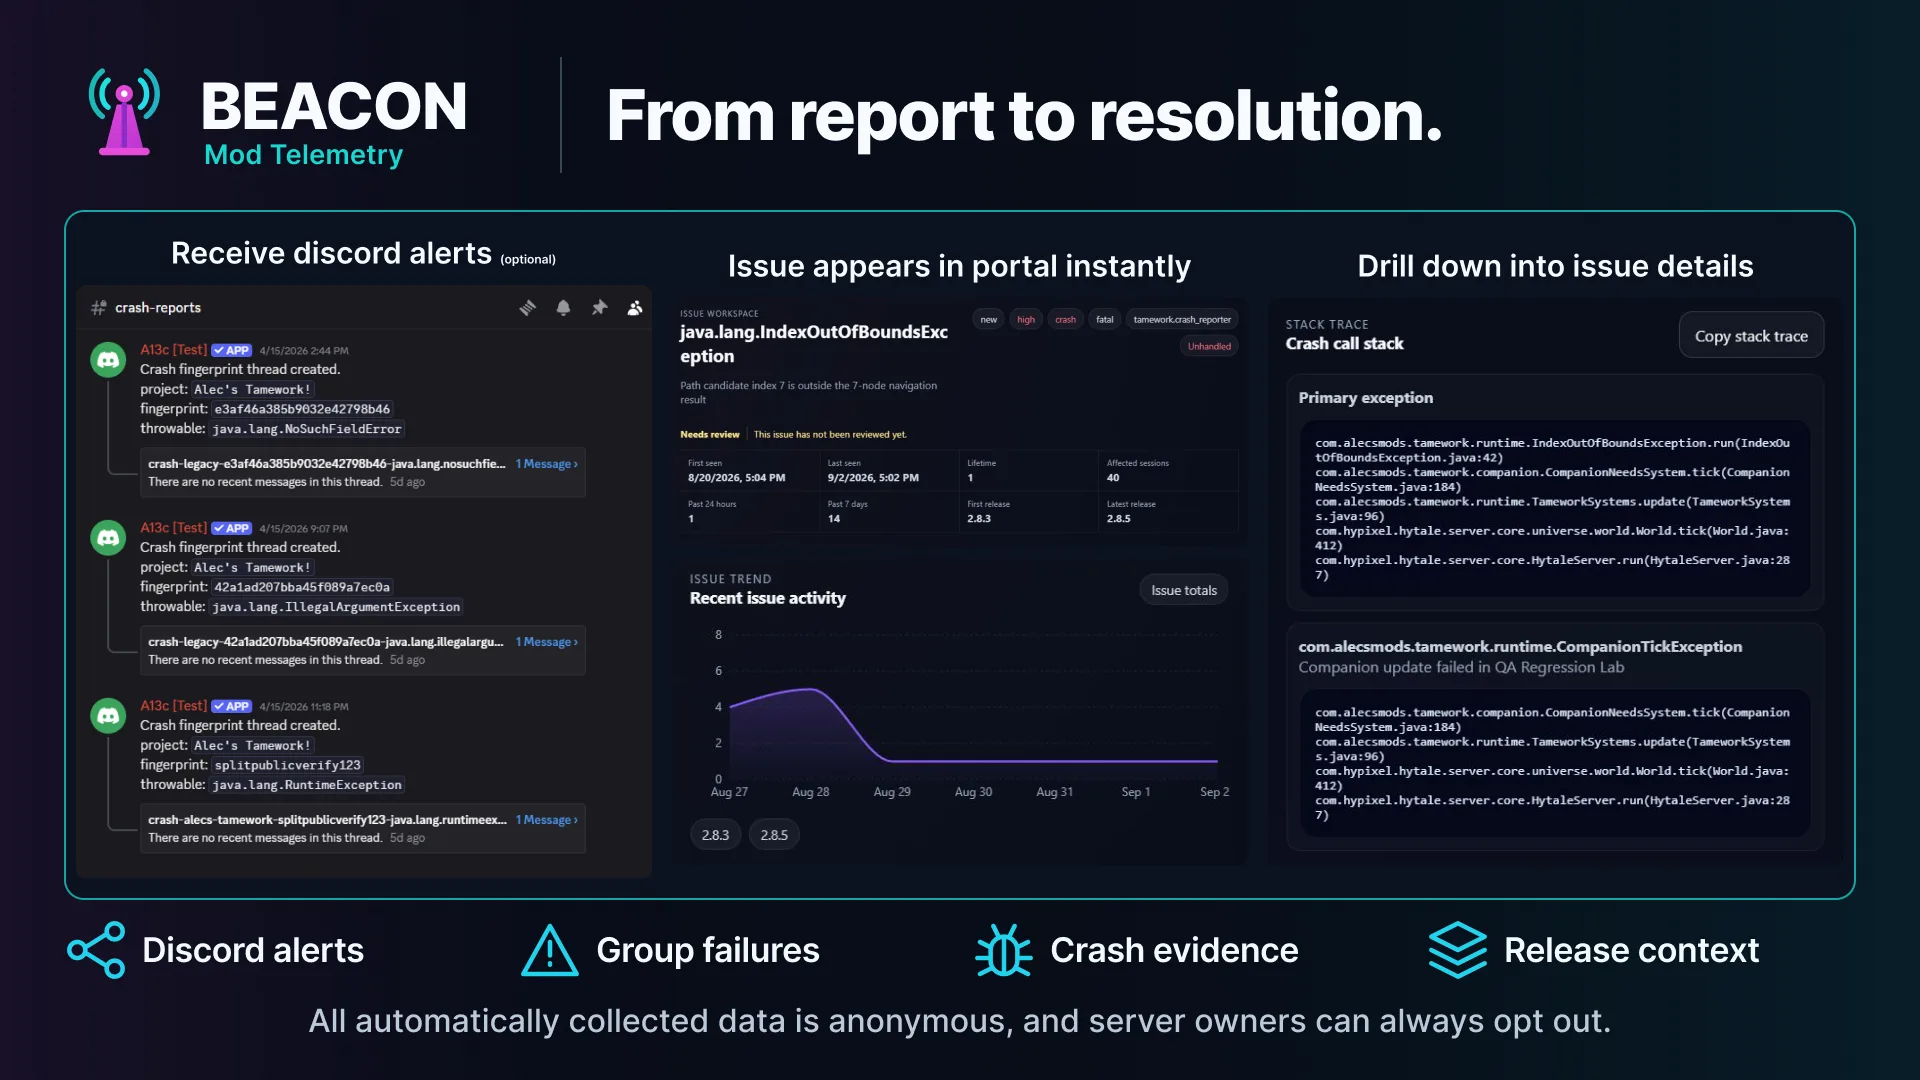
Task: Open pinned messages with the pin icon
Action: (x=600, y=308)
